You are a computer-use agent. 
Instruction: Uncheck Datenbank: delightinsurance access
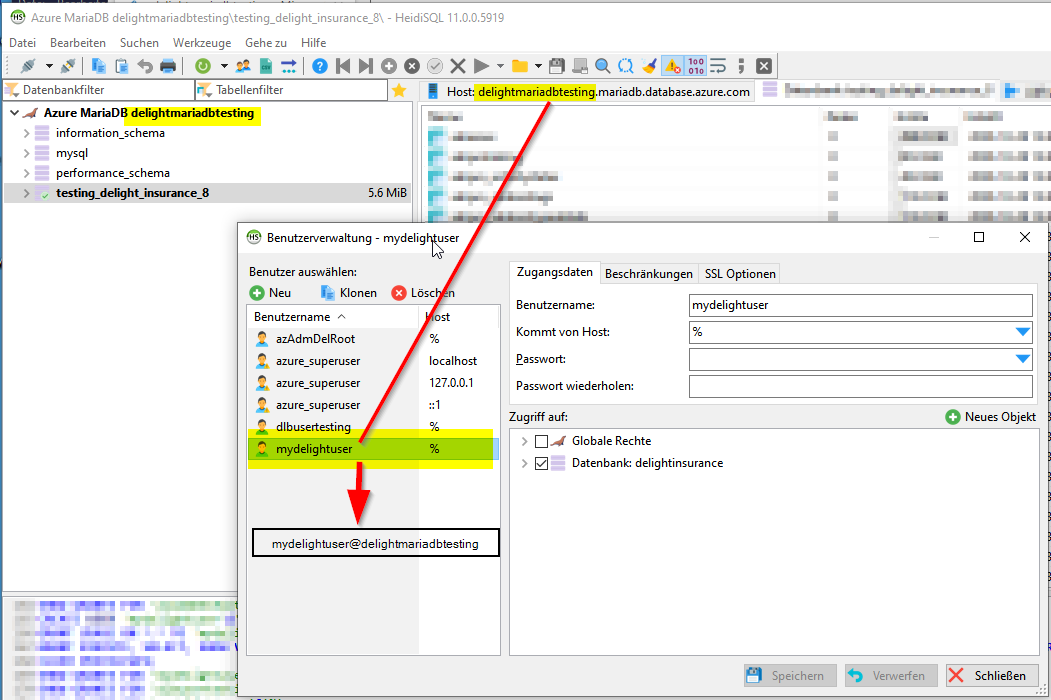542,463
